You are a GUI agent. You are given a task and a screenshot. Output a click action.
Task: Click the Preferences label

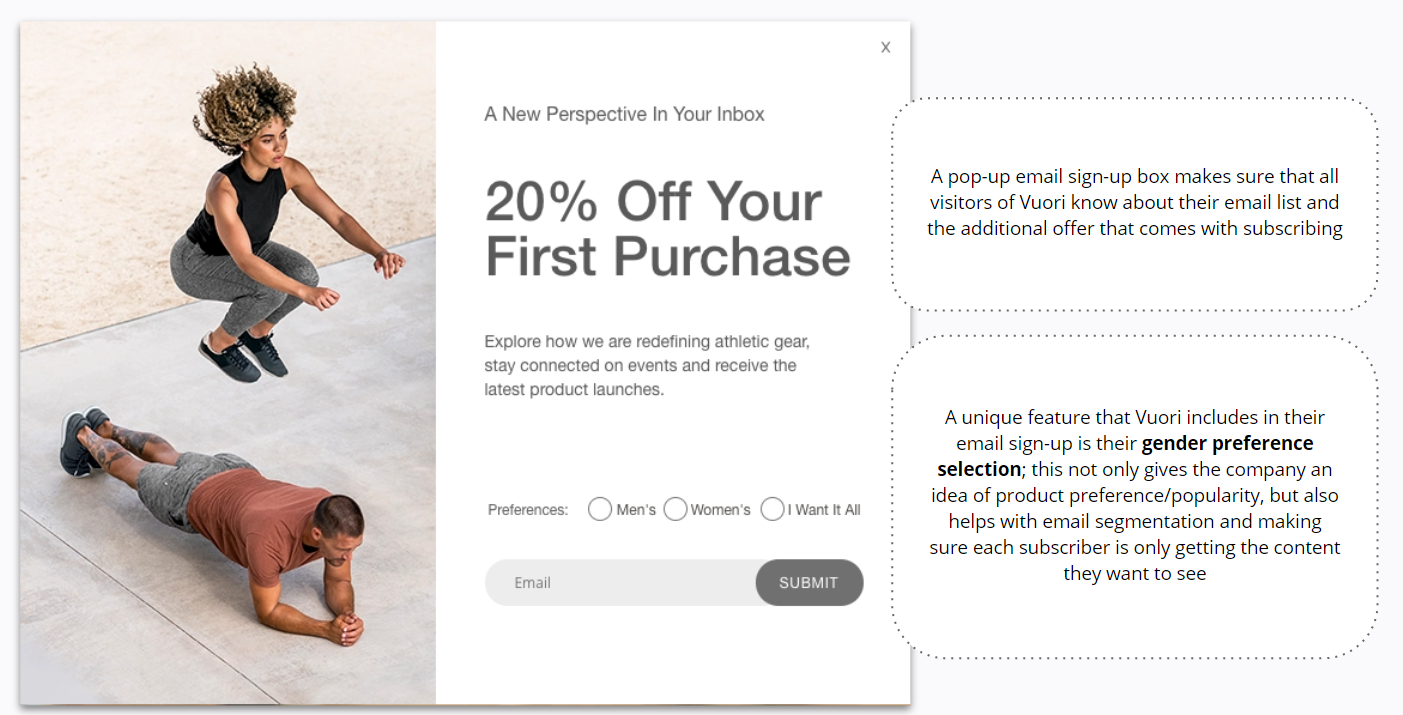click(x=528, y=510)
